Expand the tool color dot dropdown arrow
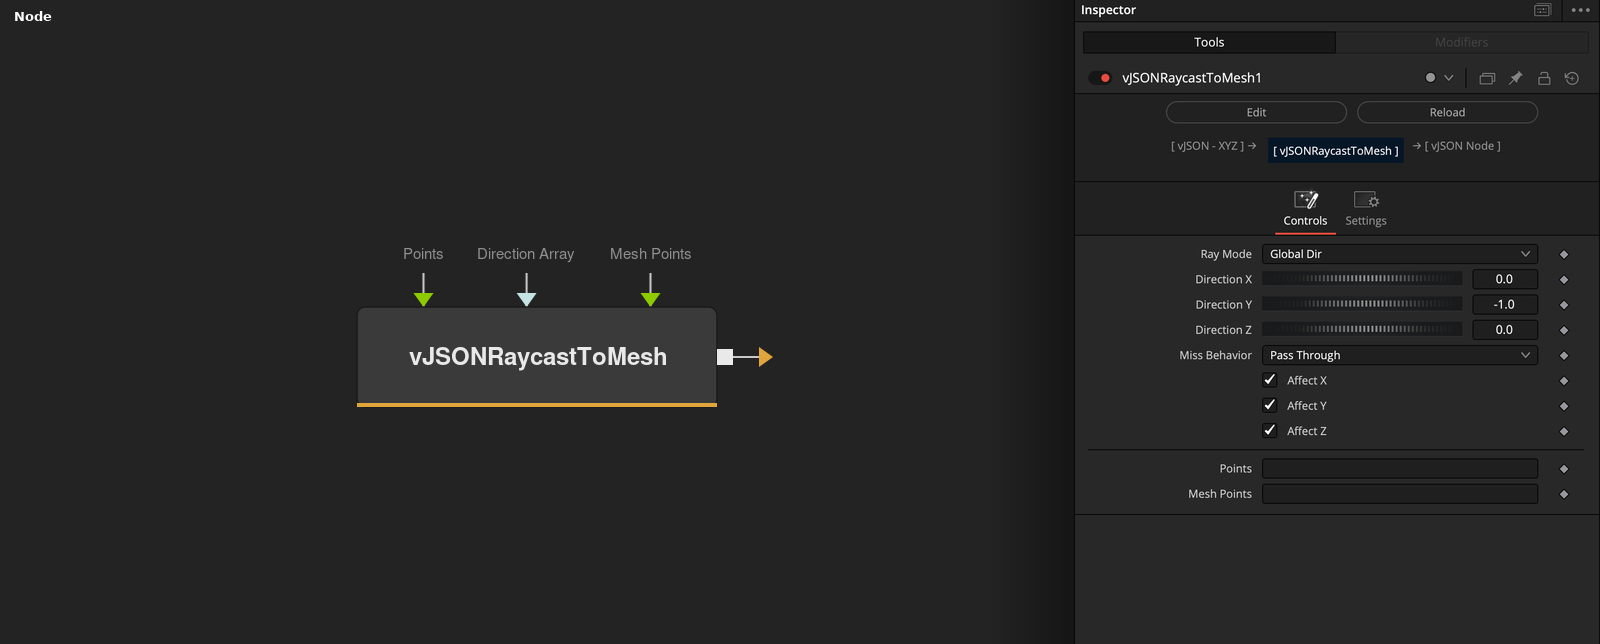1600x644 pixels. tap(1448, 78)
